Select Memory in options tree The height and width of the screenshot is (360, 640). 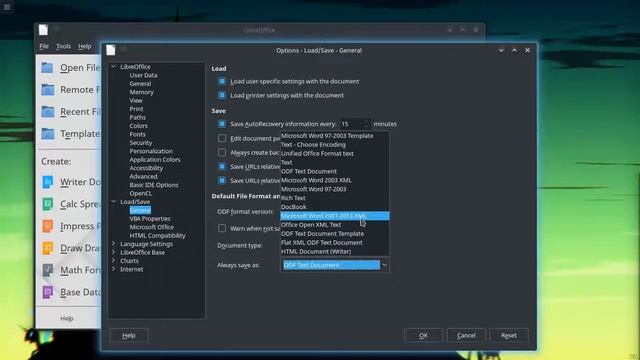point(142,92)
